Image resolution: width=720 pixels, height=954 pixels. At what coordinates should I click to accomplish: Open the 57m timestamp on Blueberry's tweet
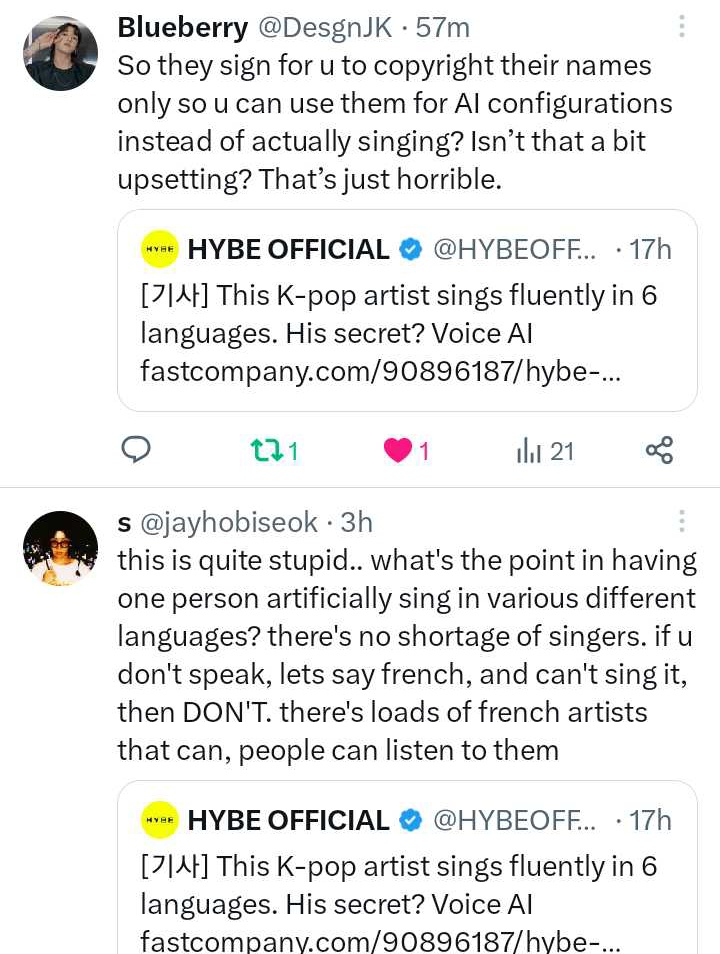pyautogui.click(x=443, y=28)
